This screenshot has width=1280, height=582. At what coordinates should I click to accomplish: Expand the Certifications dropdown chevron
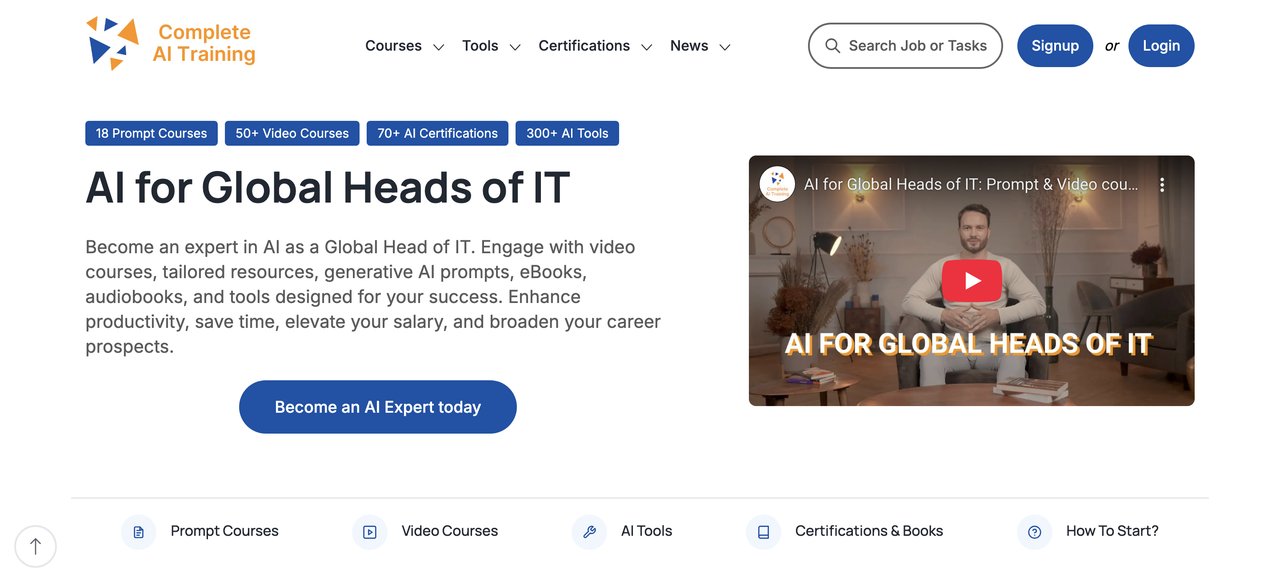pos(646,47)
